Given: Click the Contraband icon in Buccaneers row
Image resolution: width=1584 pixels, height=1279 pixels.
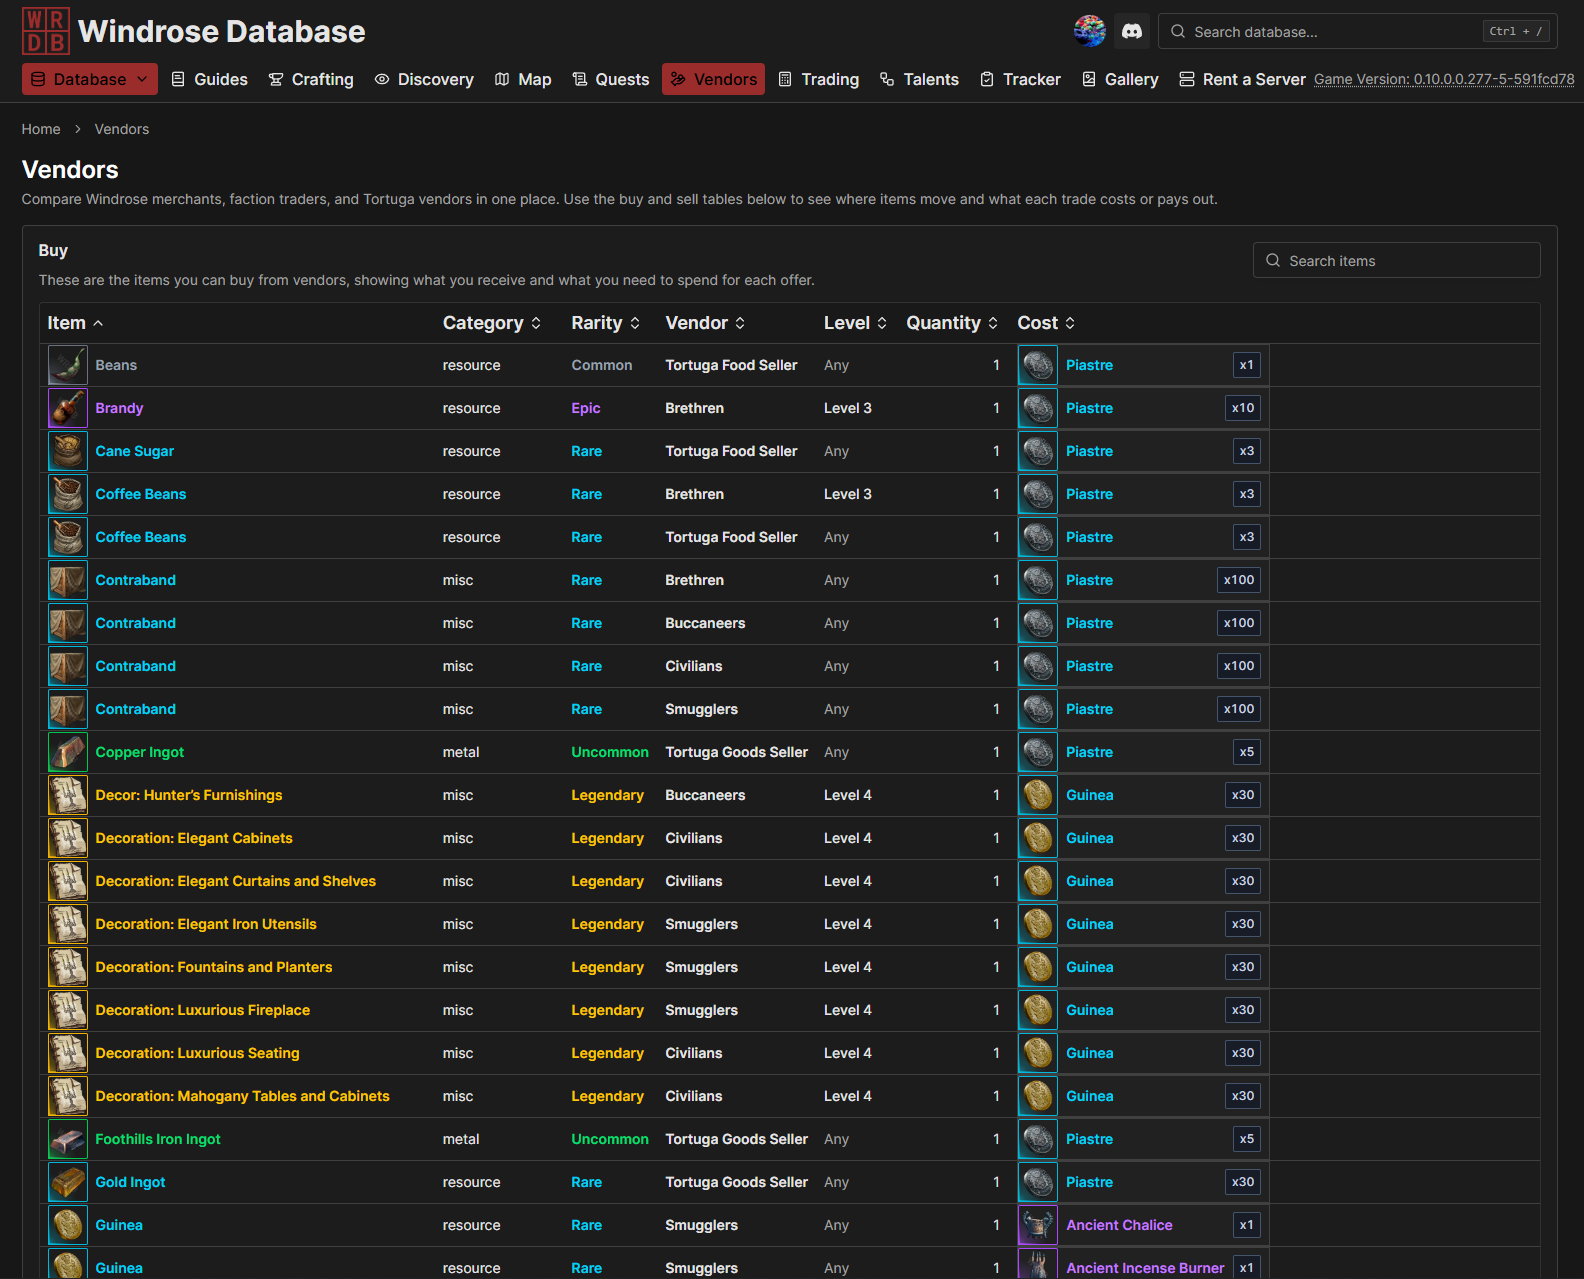Looking at the screenshot, I should (68, 623).
